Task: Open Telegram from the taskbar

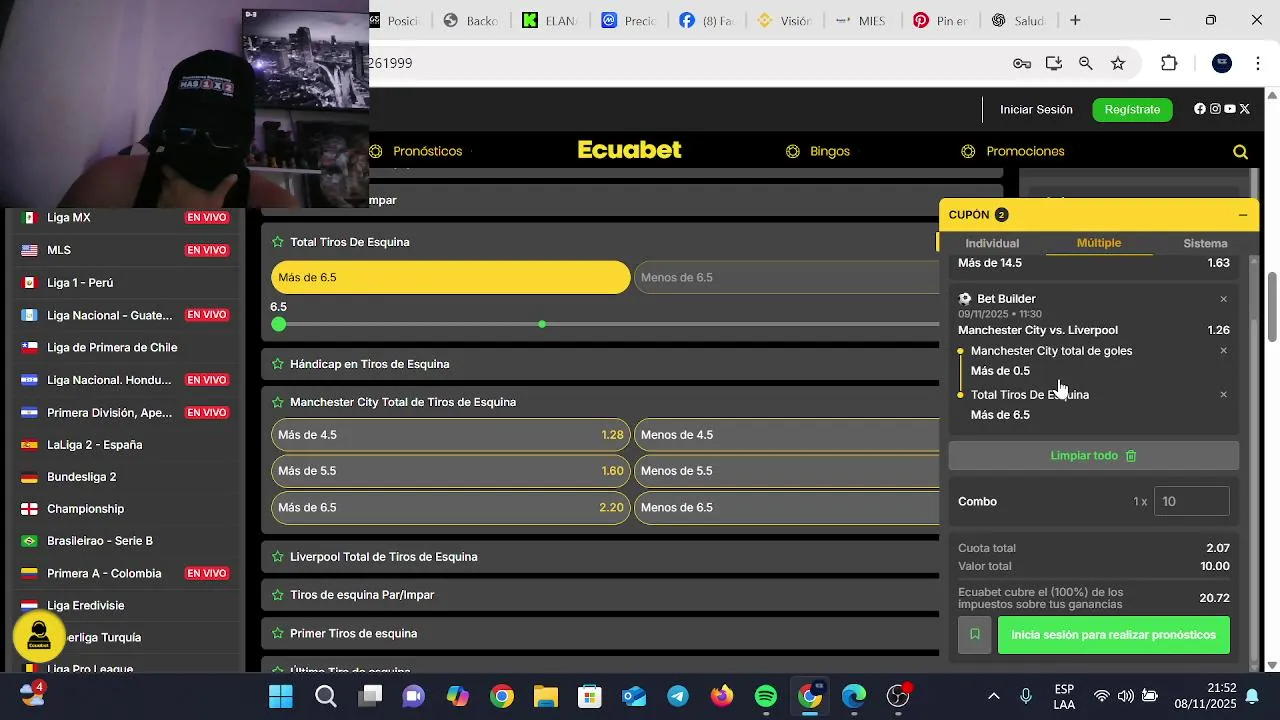Action: click(x=678, y=696)
